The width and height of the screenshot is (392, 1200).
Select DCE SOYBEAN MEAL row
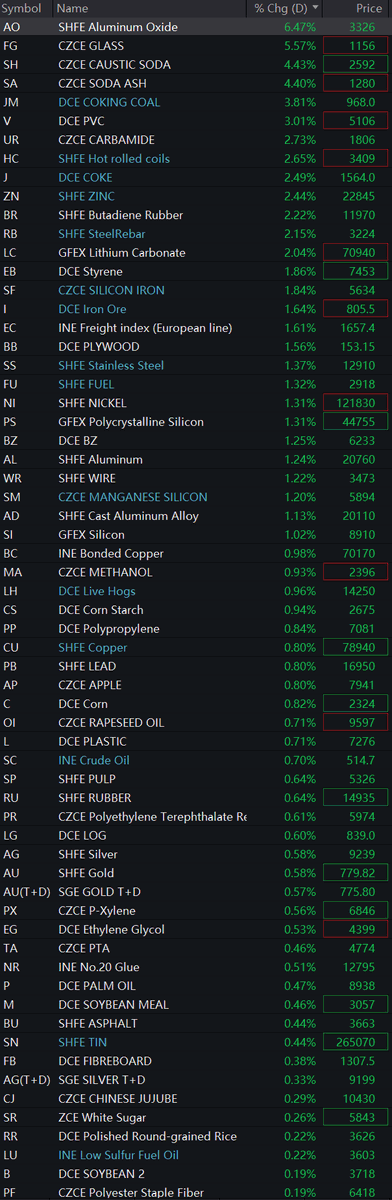(x=196, y=1004)
